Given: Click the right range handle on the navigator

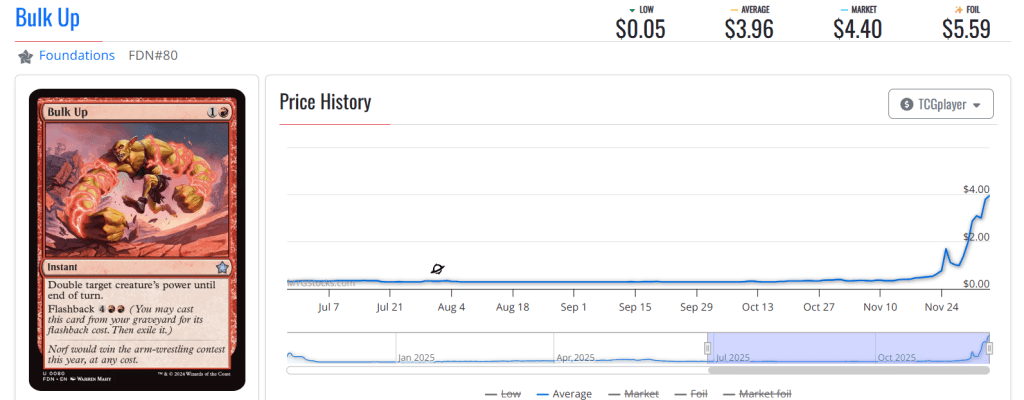Looking at the screenshot, I should tap(989, 348).
